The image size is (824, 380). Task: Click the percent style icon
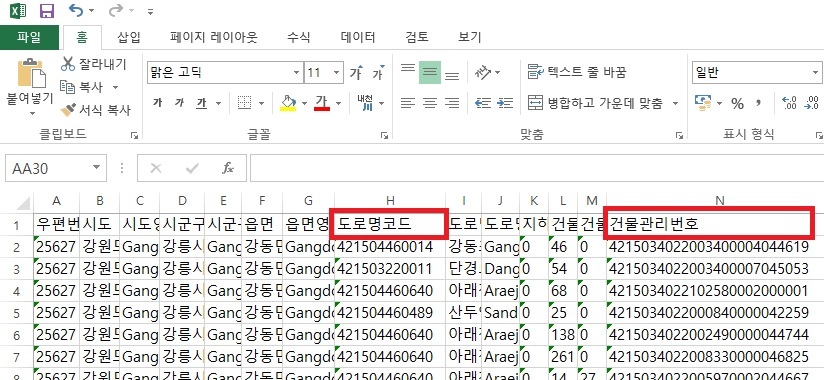[x=737, y=103]
